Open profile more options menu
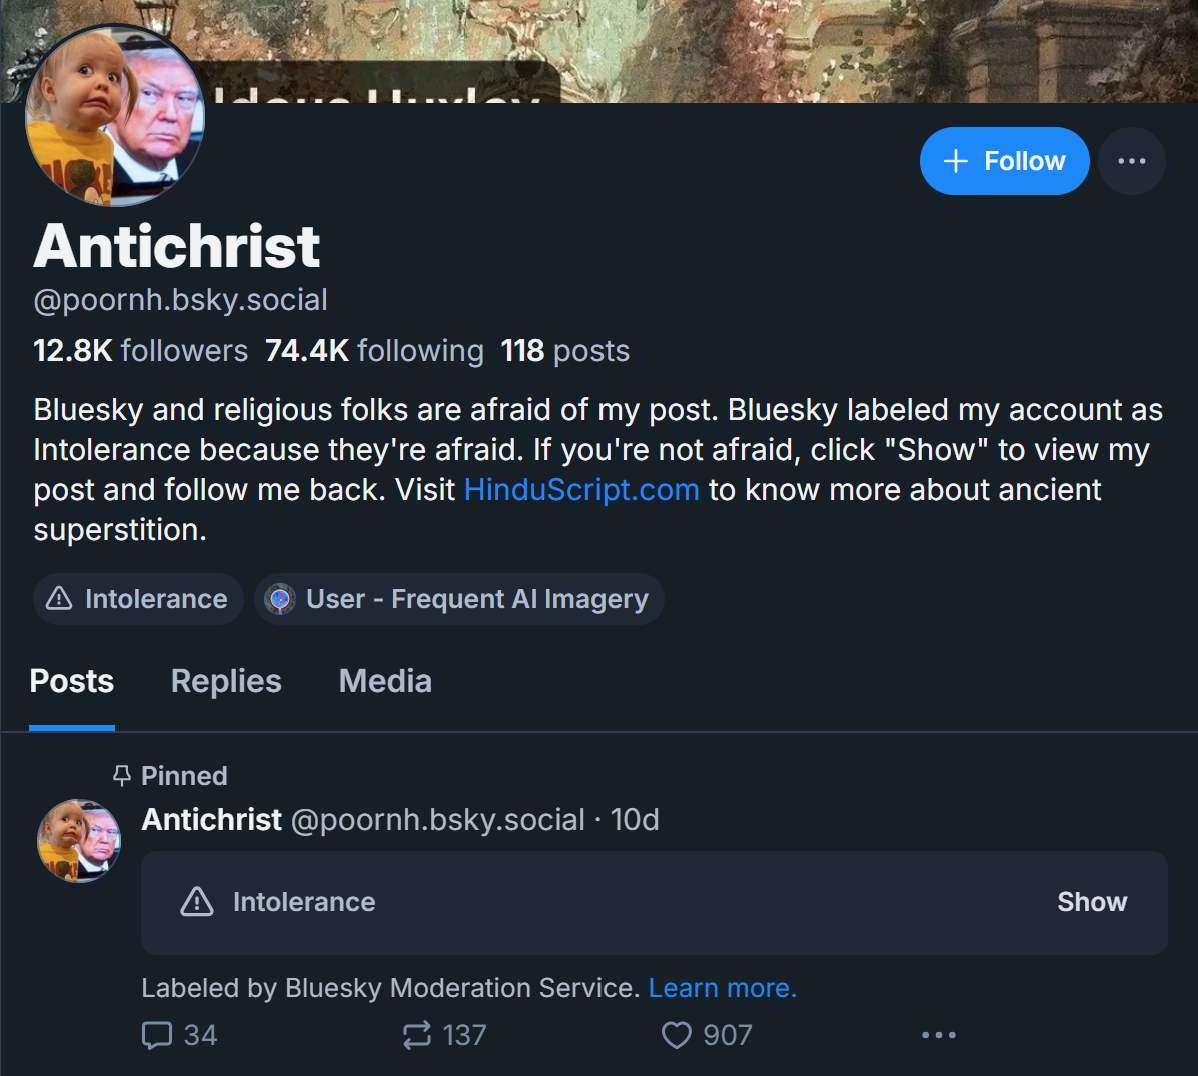Viewport: 1198px width, 1076px height. click(x=1131, y=161)
